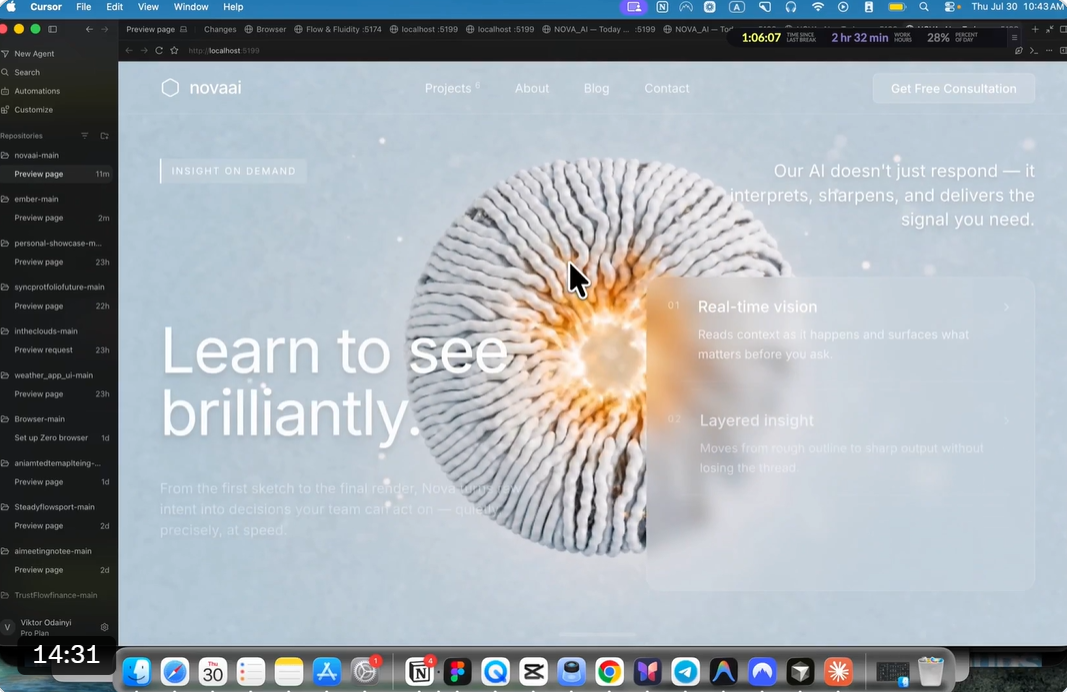Go back with title bar back arrow

coord(89,29)
